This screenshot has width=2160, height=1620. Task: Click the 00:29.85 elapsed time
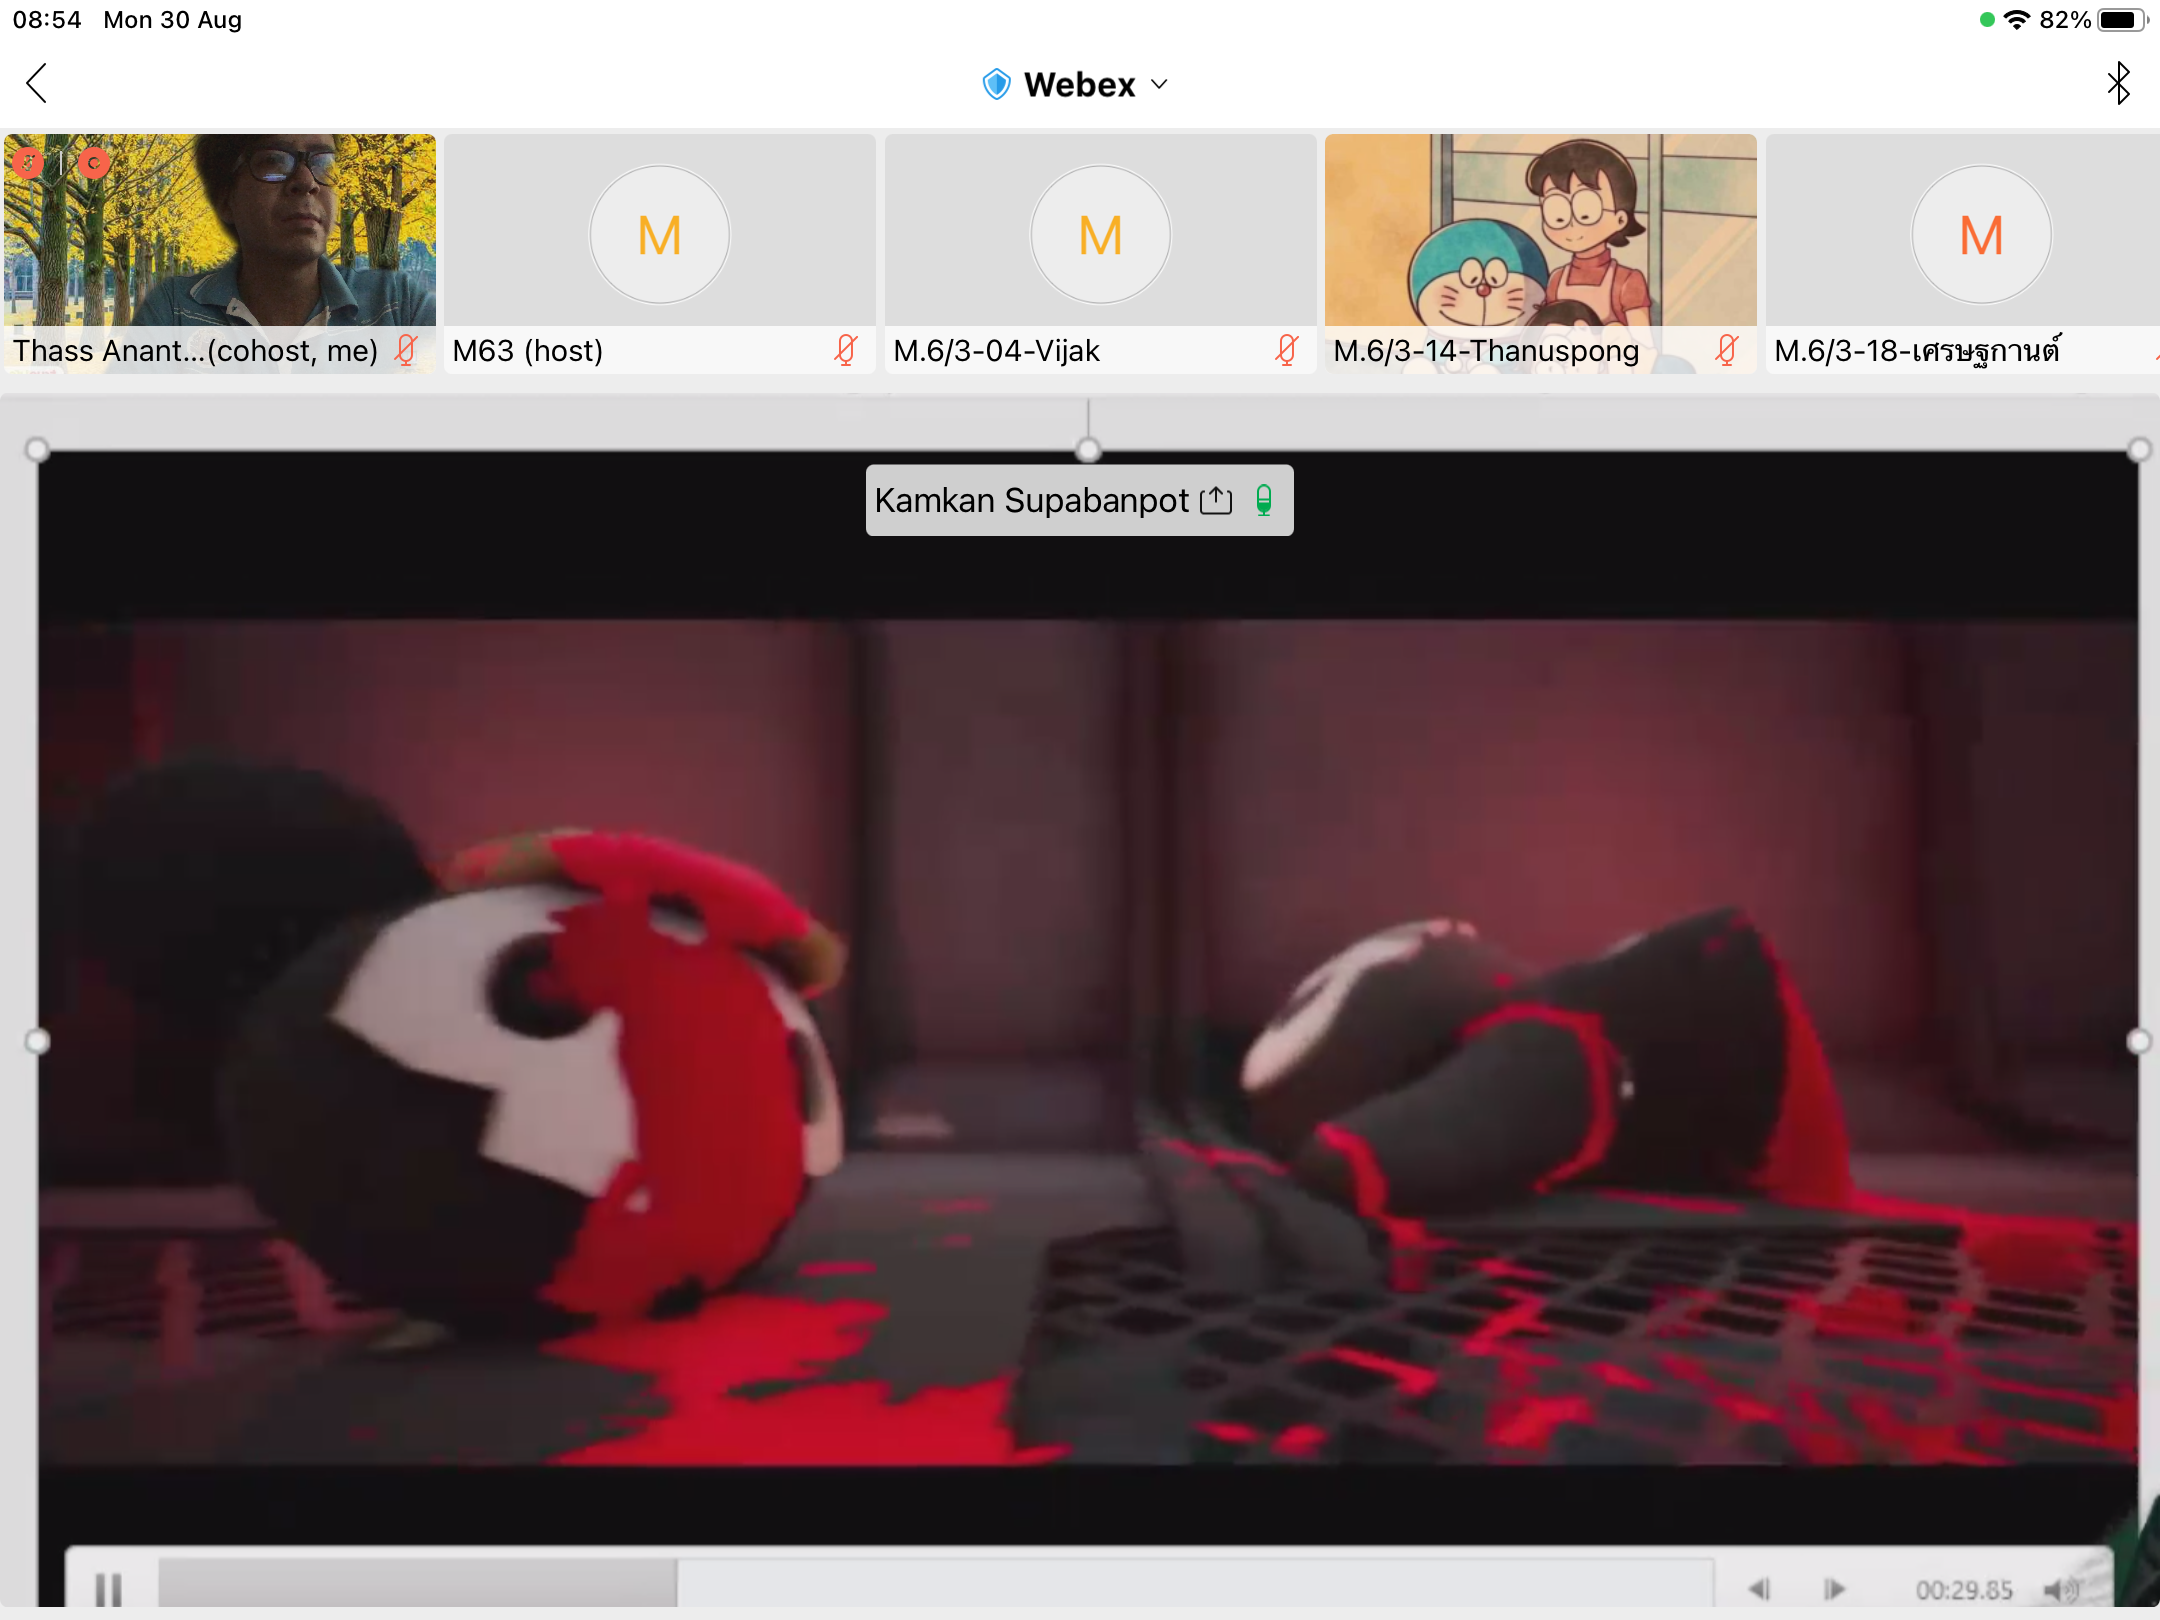click(x=1964, y=1590)
